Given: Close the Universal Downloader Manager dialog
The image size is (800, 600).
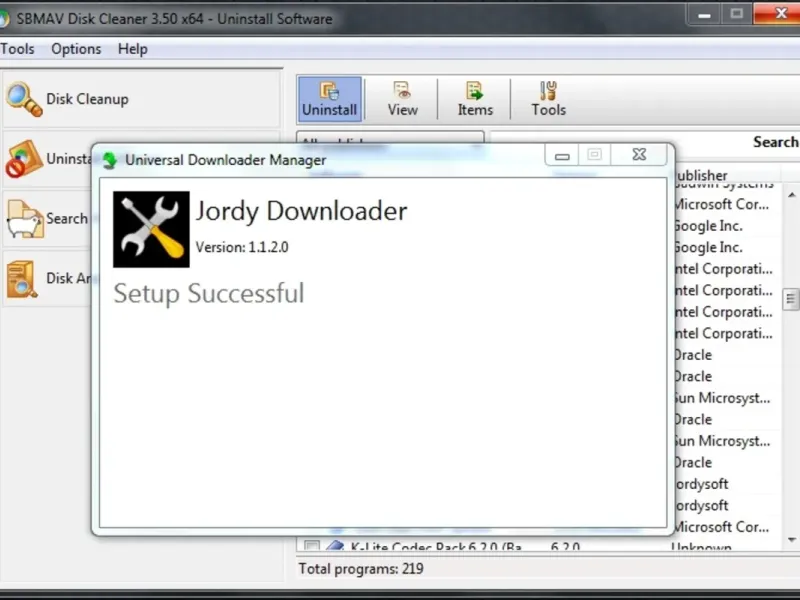Looking at the screenshot, I should [639, 155].
